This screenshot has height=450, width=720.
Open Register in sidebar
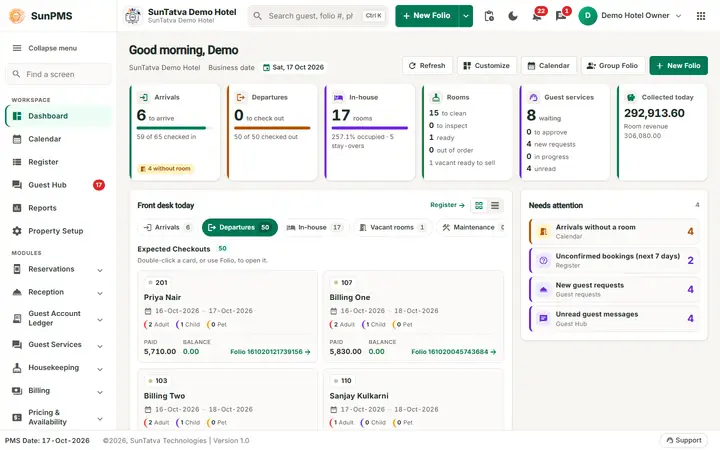58,162
